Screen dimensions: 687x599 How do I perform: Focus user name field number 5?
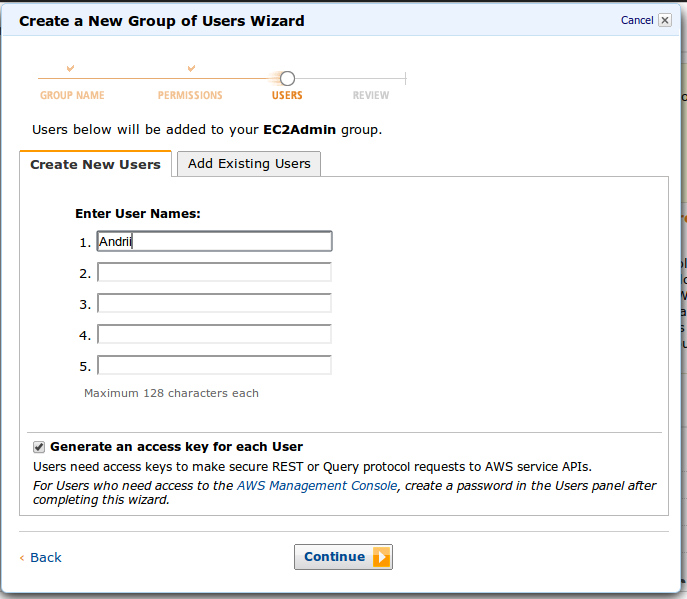214,365
